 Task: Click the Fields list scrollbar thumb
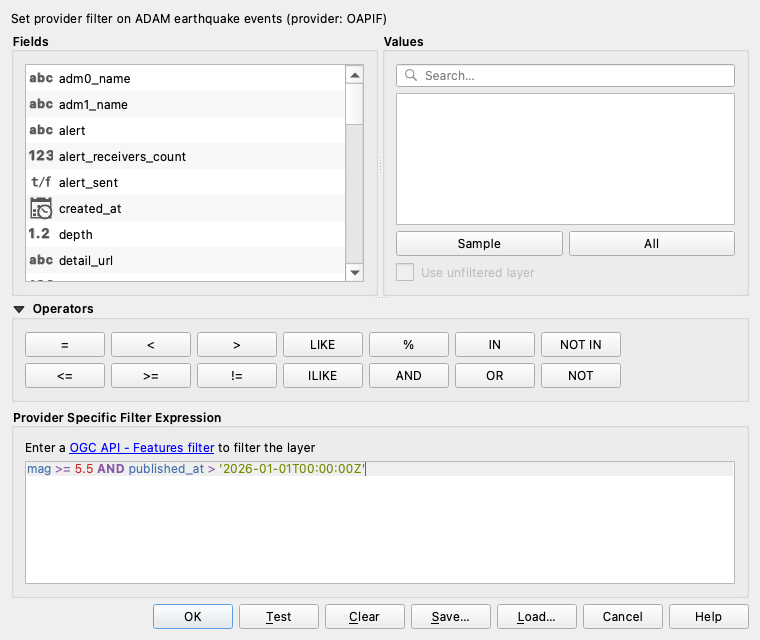[354, 104]
